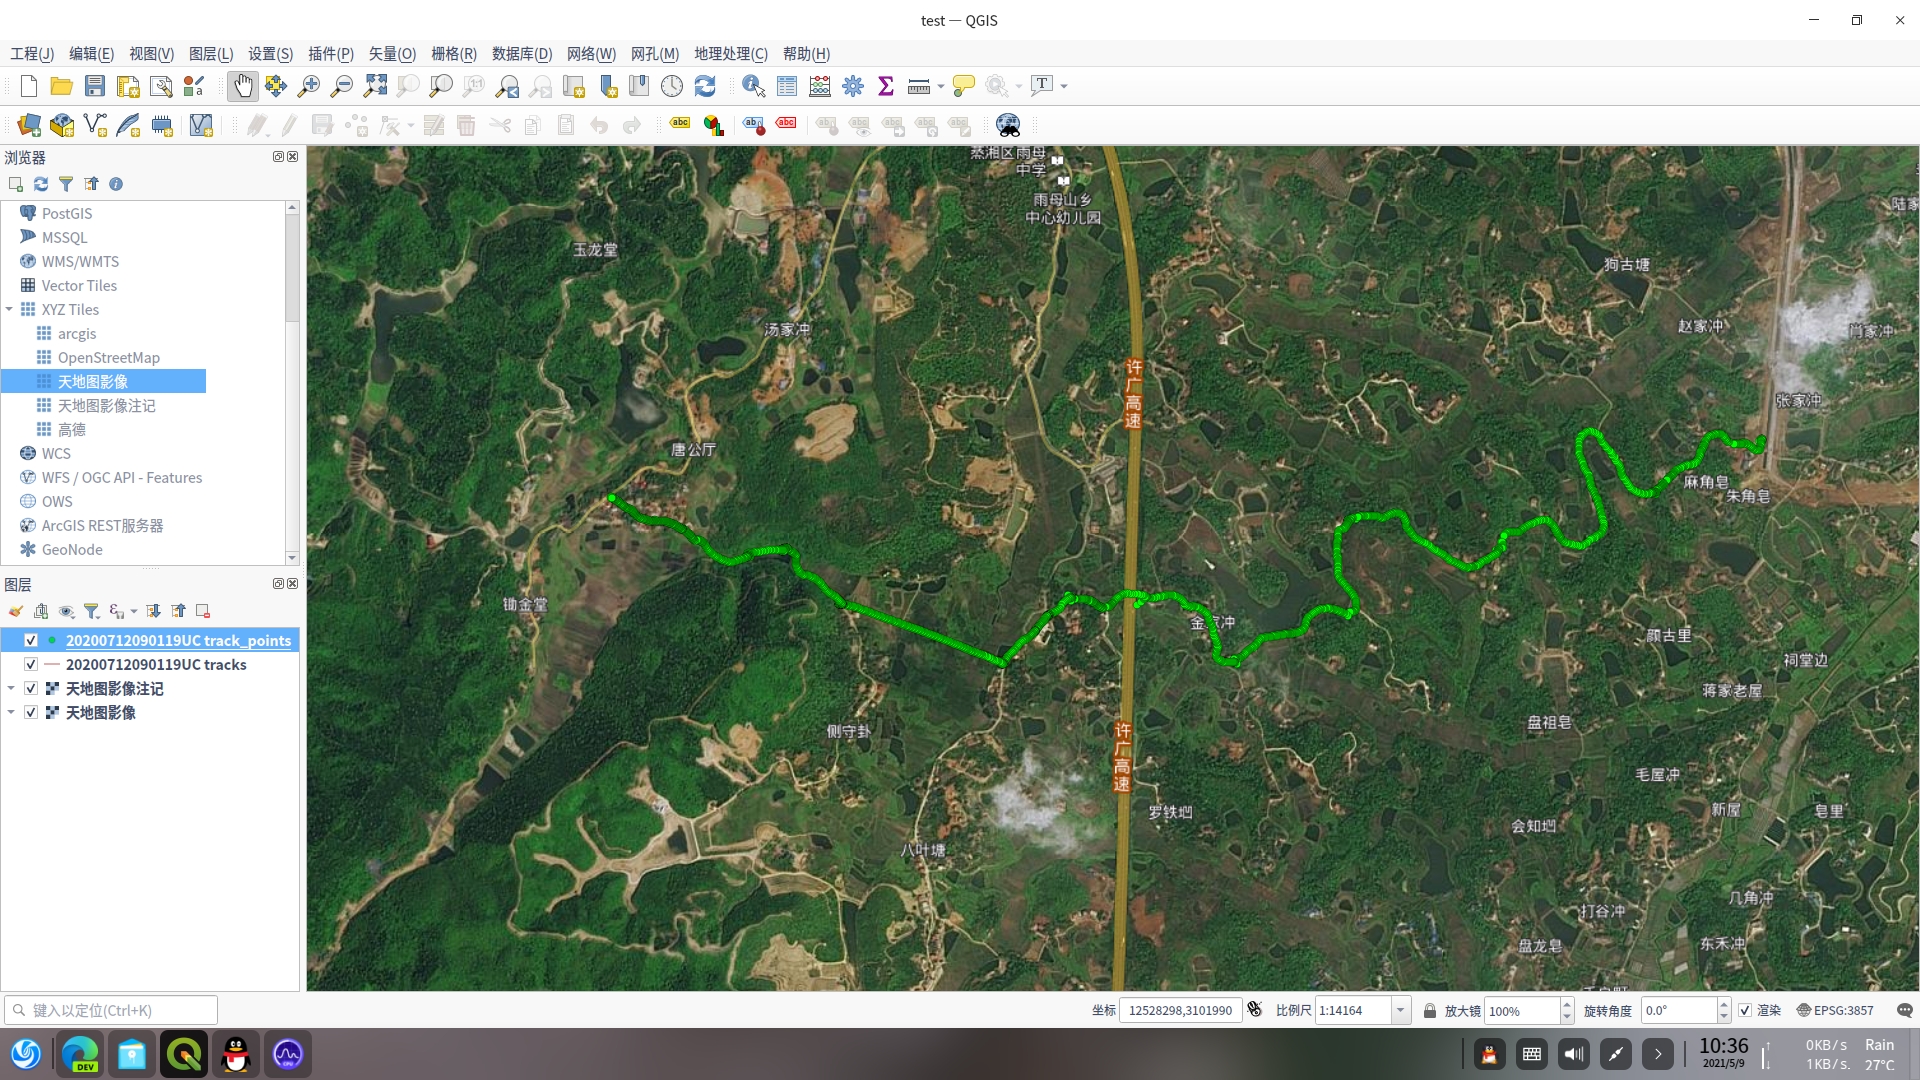This screenshot has width=1920, height=1080.
Task: Select OpenStreetMap in browser tree
Action: pos(108,357)
